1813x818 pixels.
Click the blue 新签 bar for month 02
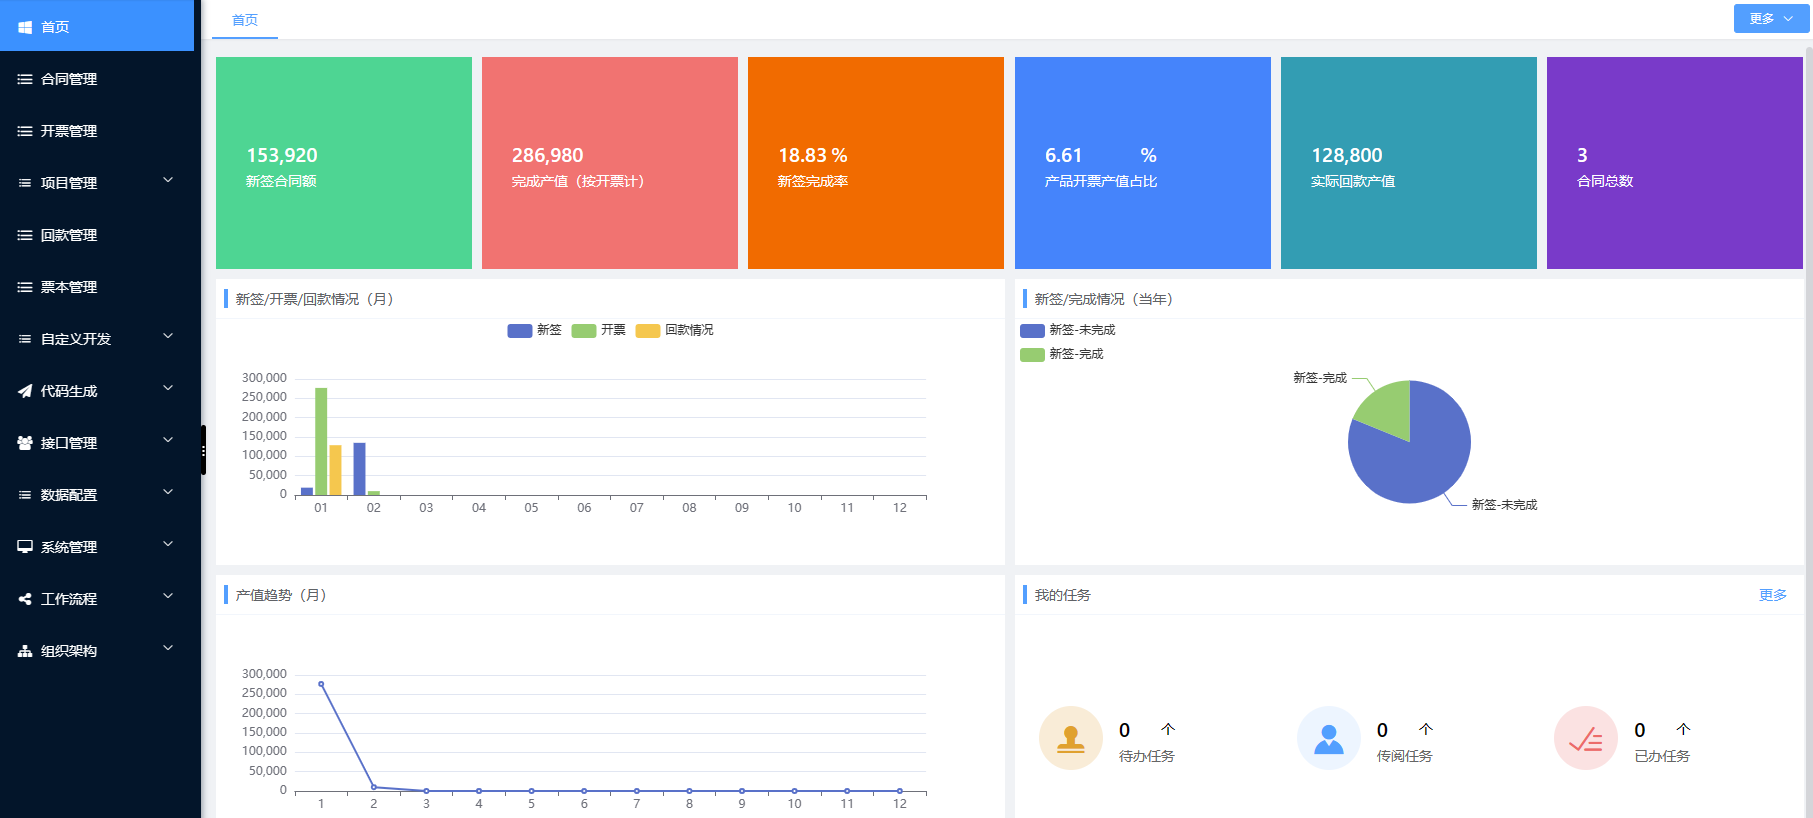click(359, 469)
